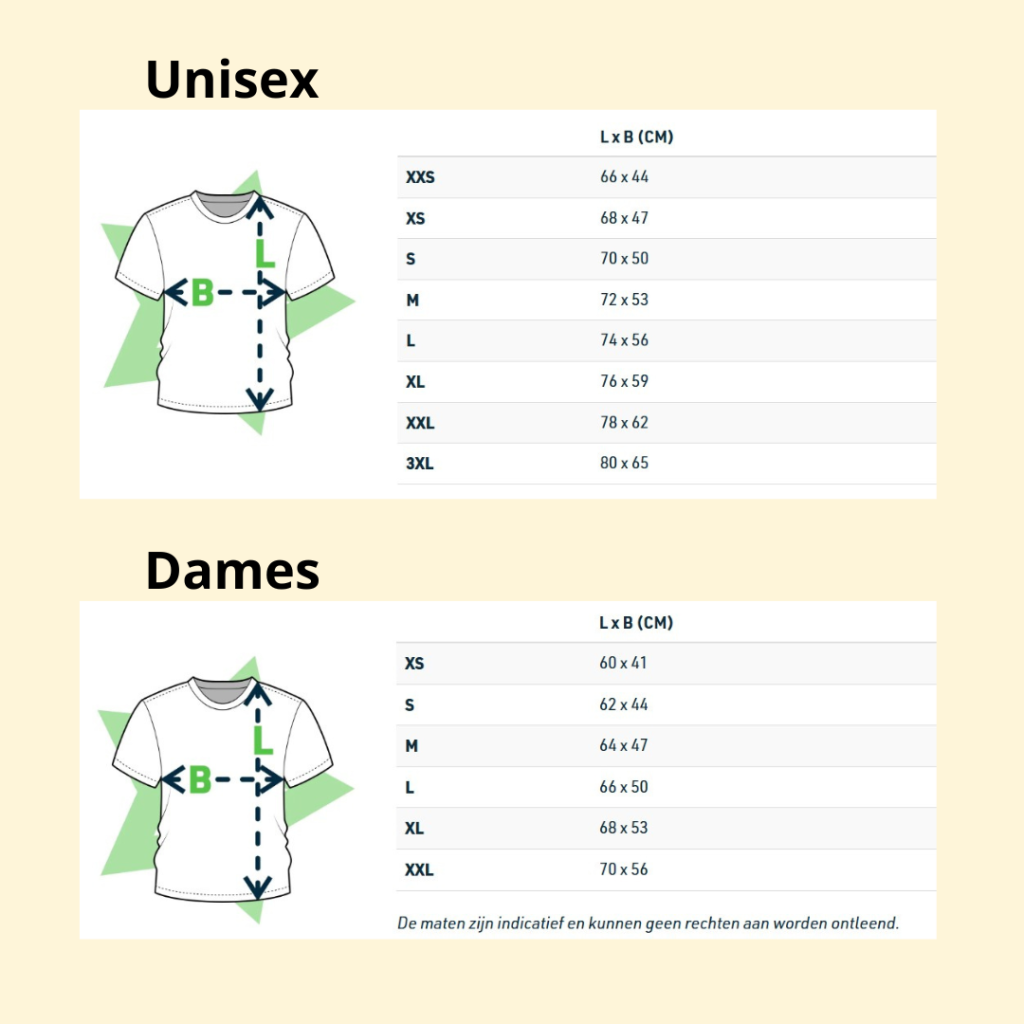Click the Unisex L x B (CM) header
Viewport: 1024px width, 1024px height.
[x=637, y=136]
